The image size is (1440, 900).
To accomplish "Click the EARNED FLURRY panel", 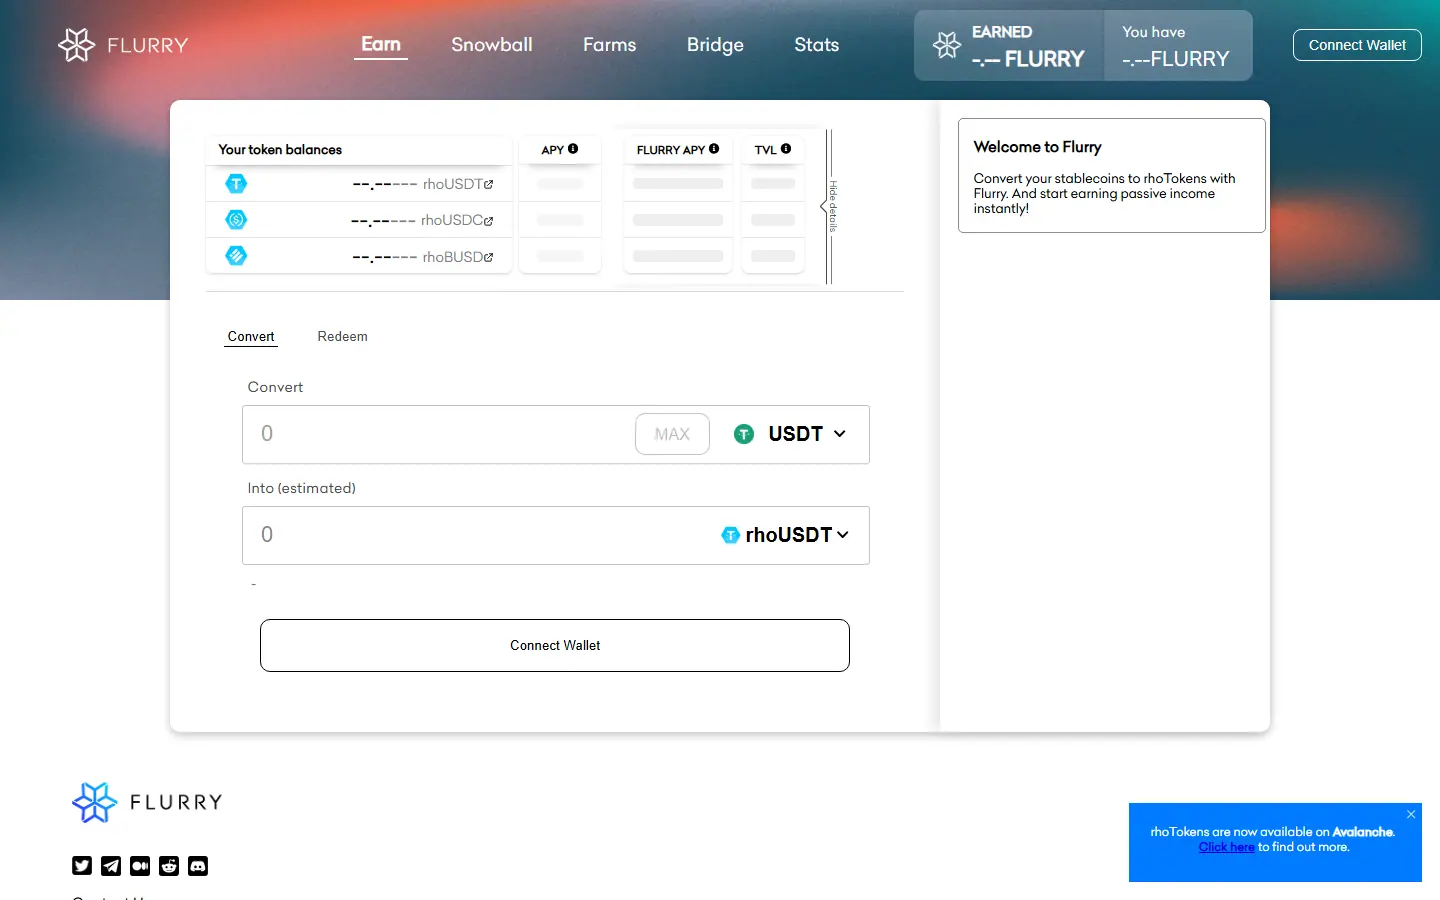I will [x=1009, y=46].
